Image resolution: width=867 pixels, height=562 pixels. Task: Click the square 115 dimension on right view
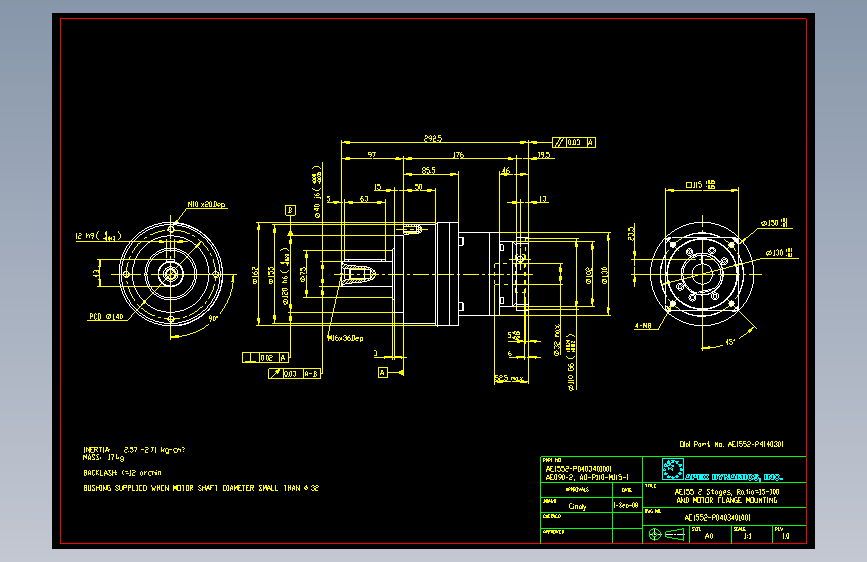pyautogui.click(x=701, y=184)
